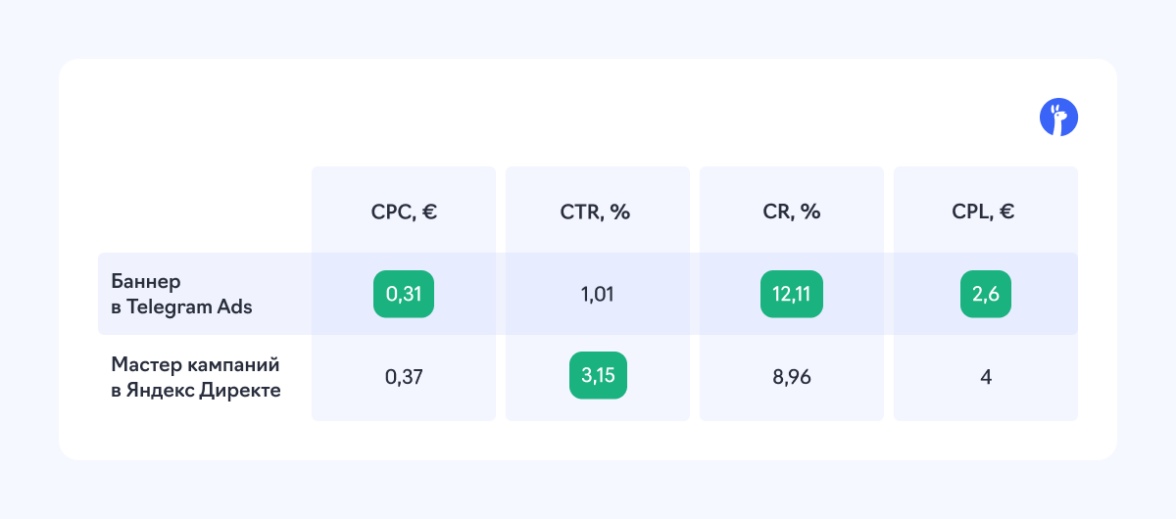Click the 8,96 CR value for Яндекс

coord(791,377)
